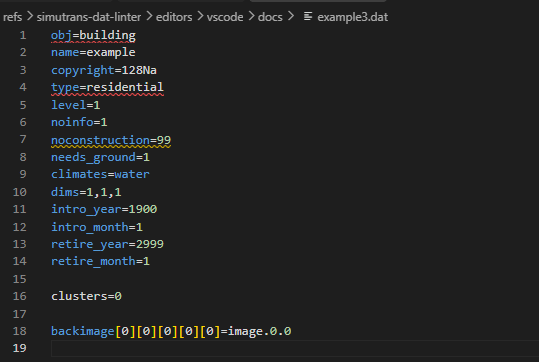Expand breadcrumb chevron after 'refs'

(x=30, y=16)
